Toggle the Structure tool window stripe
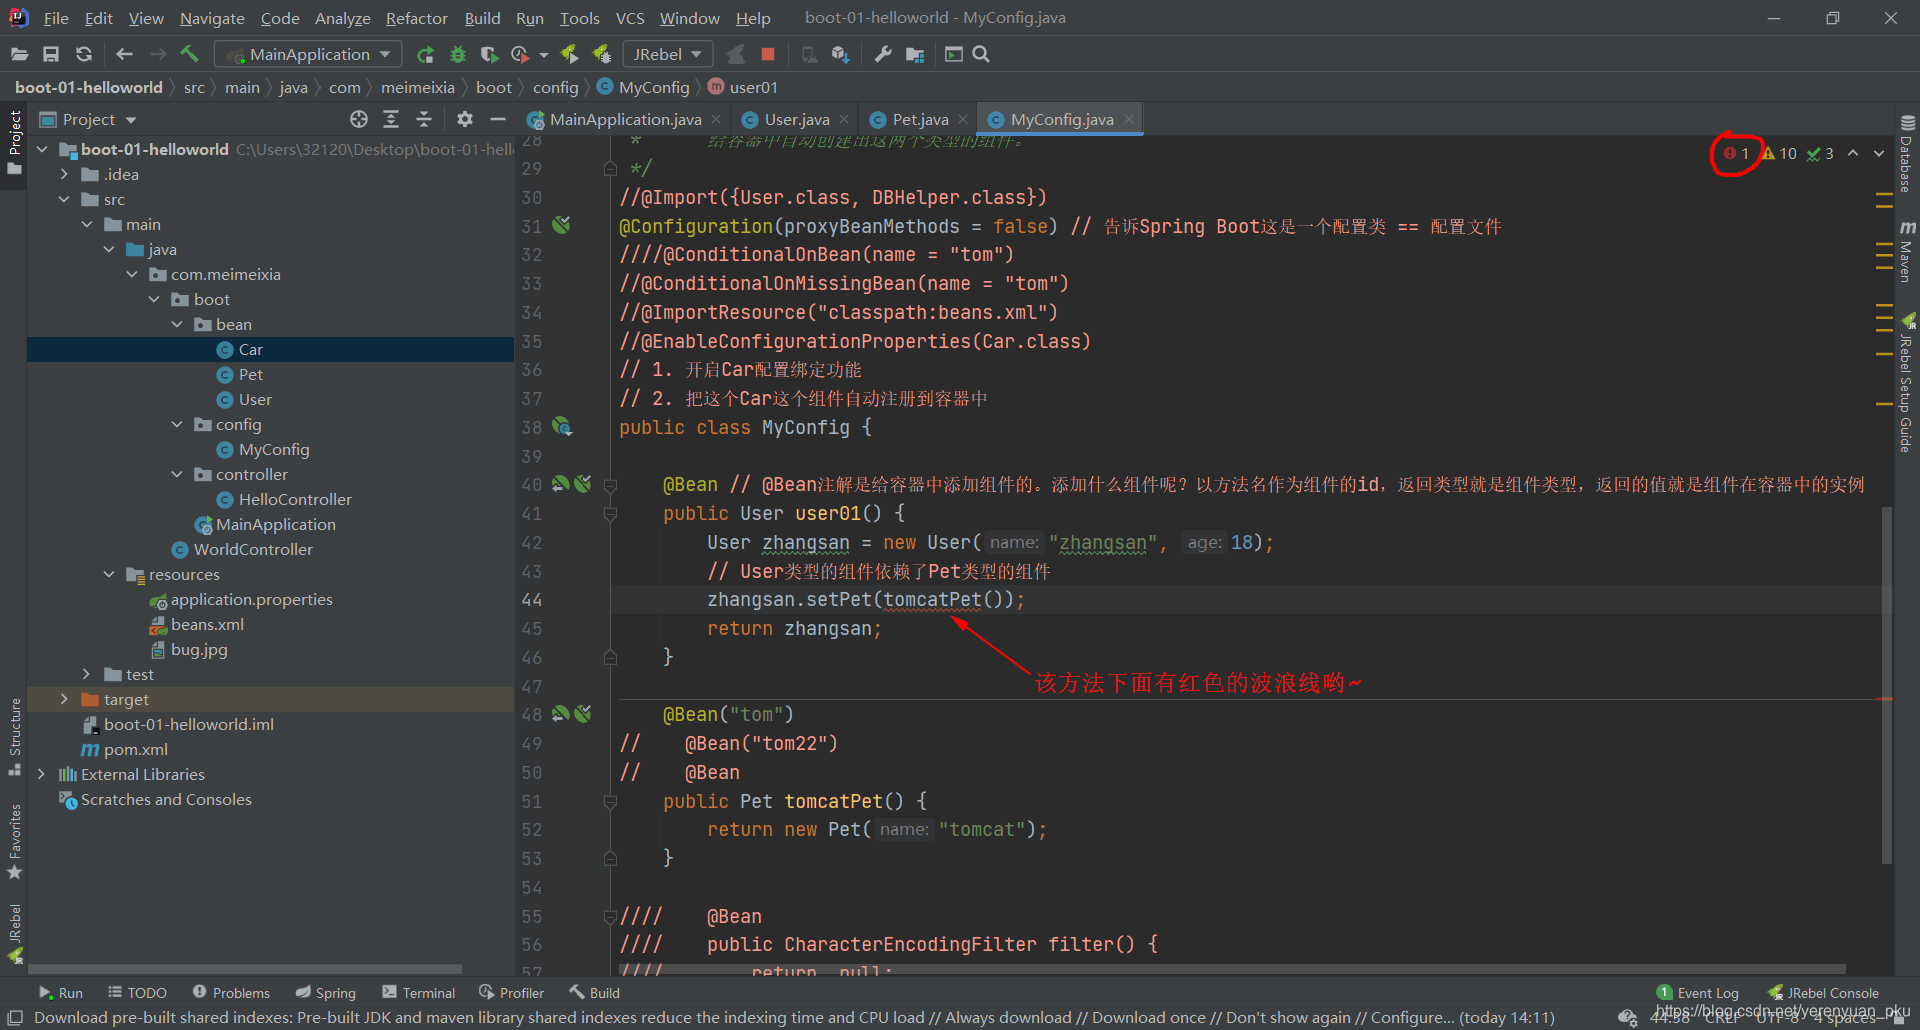The width and height of the screenshot is (1920, 1030). pyautogui.click(x=14, y=736)
